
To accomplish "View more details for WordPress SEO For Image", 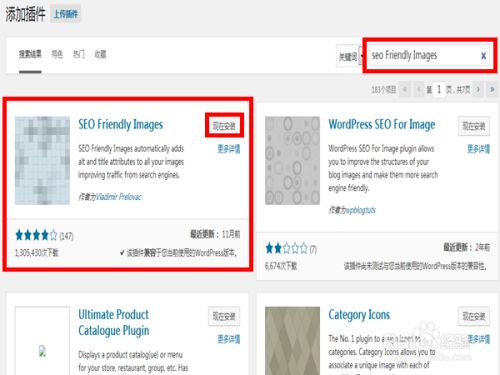I will point(478,149).
